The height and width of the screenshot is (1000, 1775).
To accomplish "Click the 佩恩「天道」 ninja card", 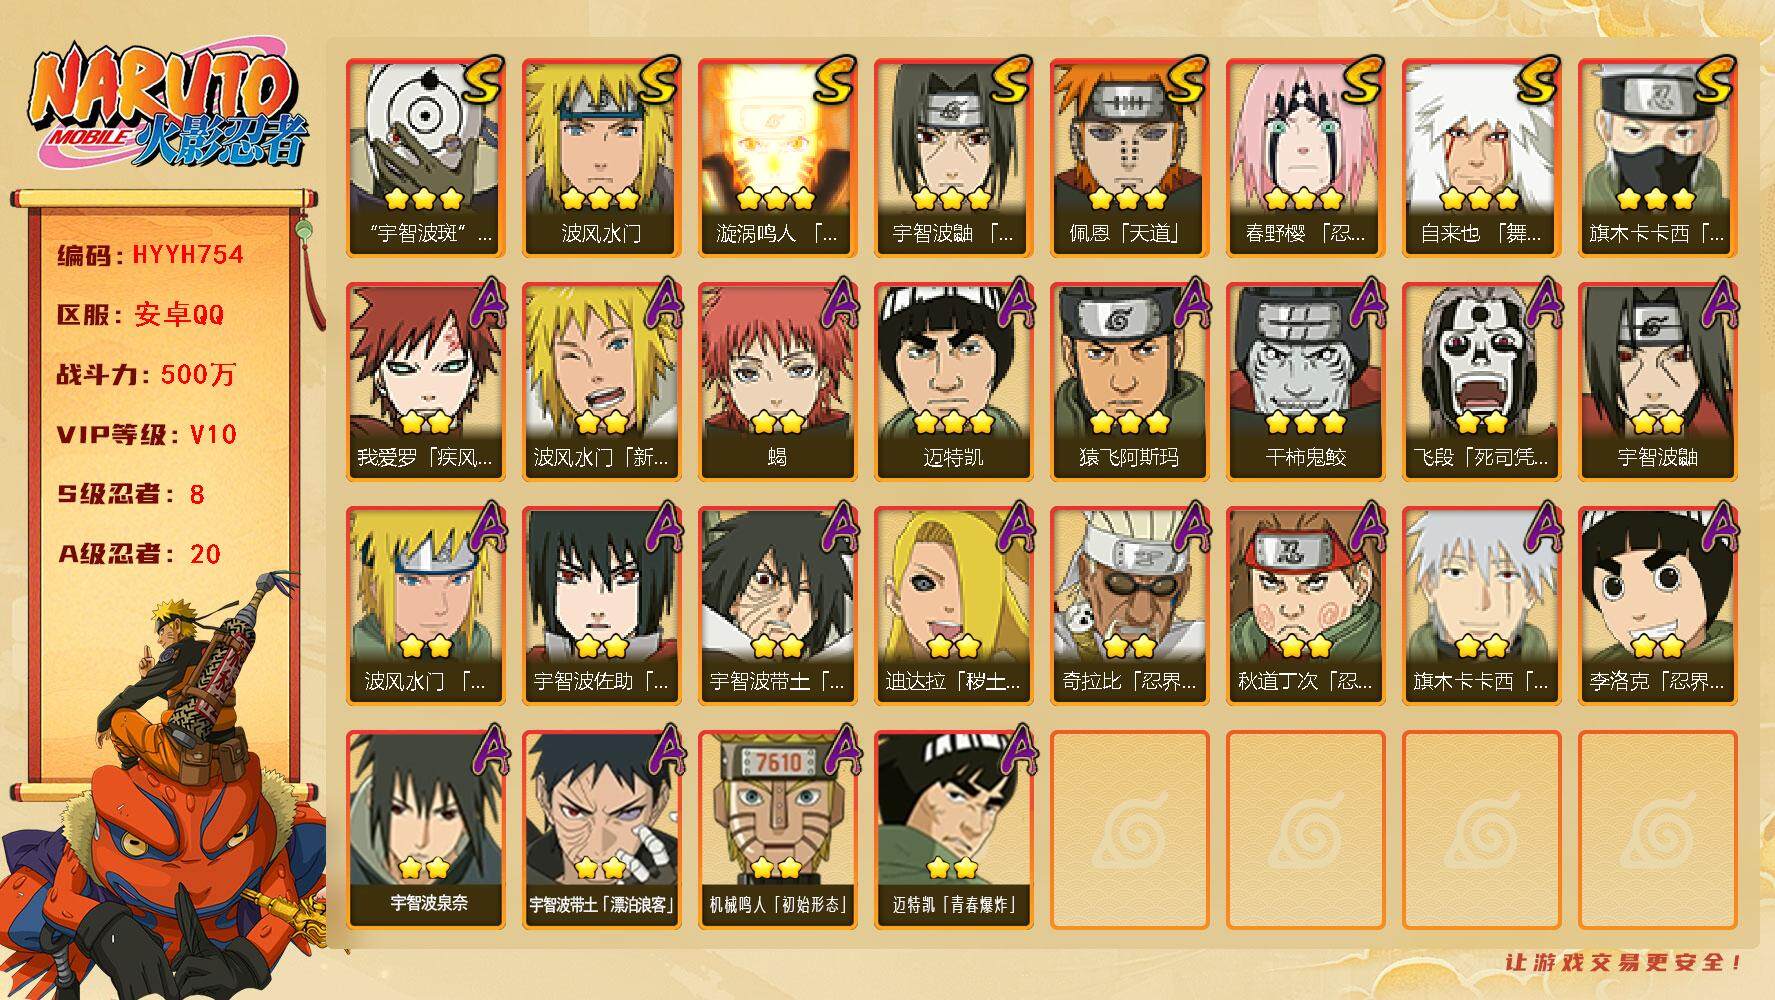I will point(1129,158).
